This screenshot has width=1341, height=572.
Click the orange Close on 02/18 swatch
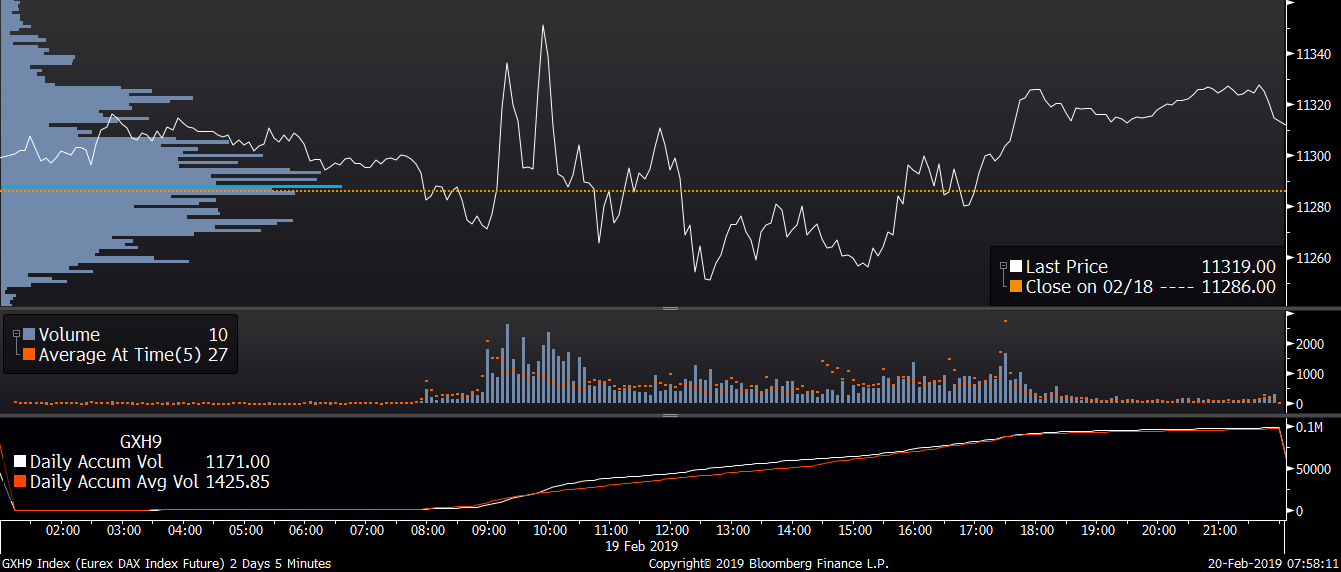coord(1016,287)
